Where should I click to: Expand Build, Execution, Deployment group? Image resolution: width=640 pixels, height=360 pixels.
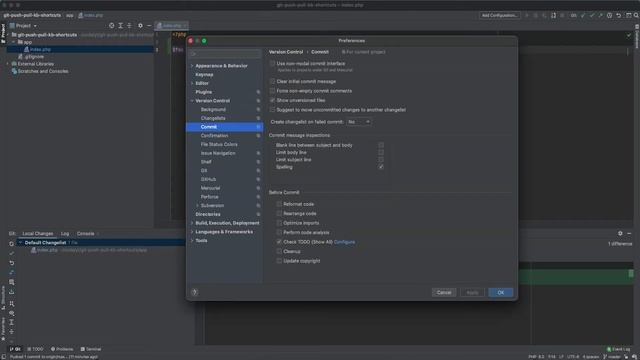point(192,223)
